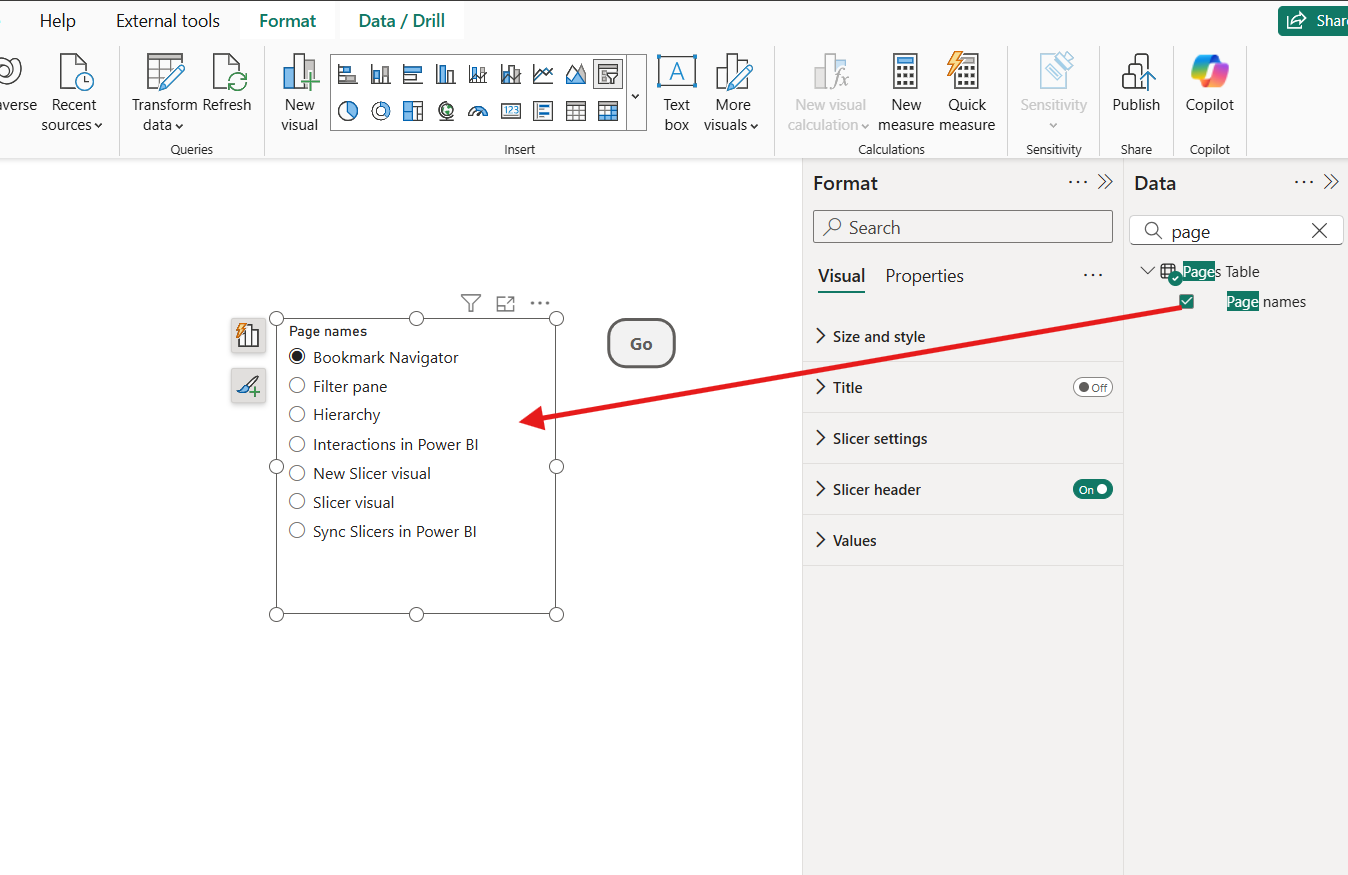Select the Hierarchy radio option
1348x875 pixels.
pos(297,414)
